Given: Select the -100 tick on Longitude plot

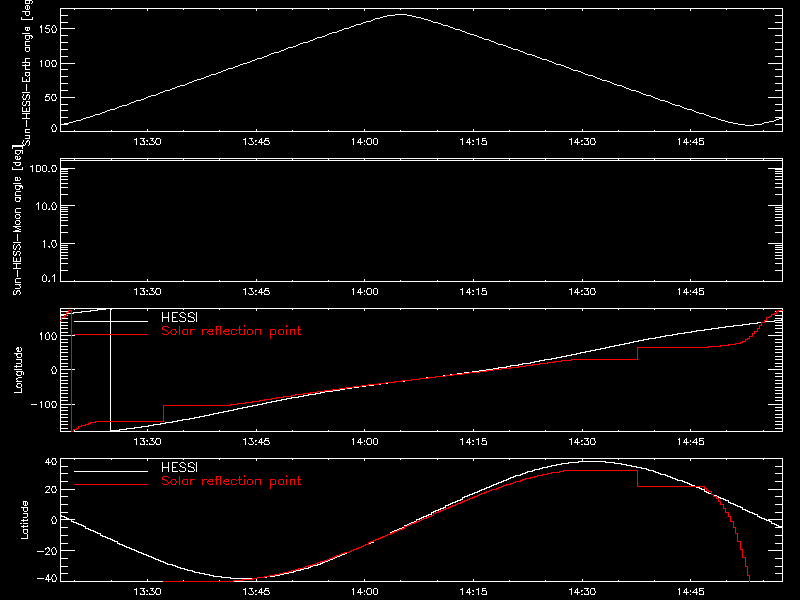Looking at the screenshot, I should click(44, 404).
